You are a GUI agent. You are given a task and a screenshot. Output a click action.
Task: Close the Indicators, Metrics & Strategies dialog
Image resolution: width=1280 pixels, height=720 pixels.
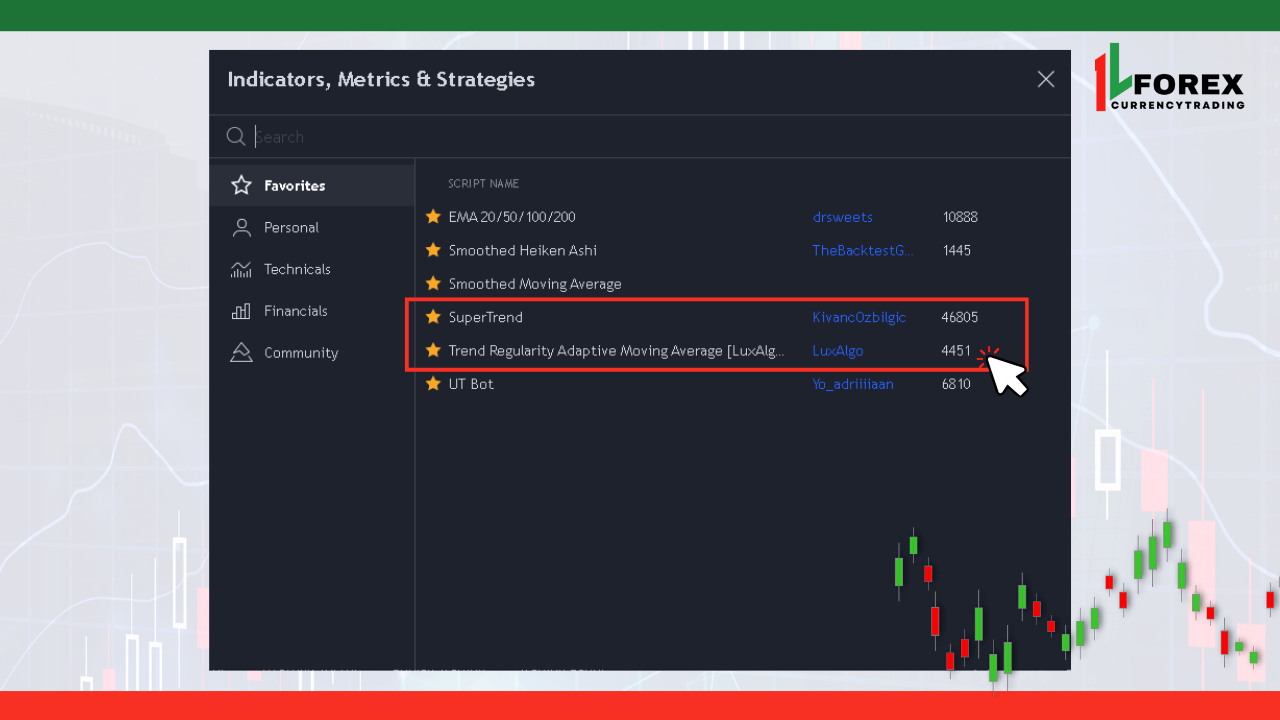[x=1046, y=79]
